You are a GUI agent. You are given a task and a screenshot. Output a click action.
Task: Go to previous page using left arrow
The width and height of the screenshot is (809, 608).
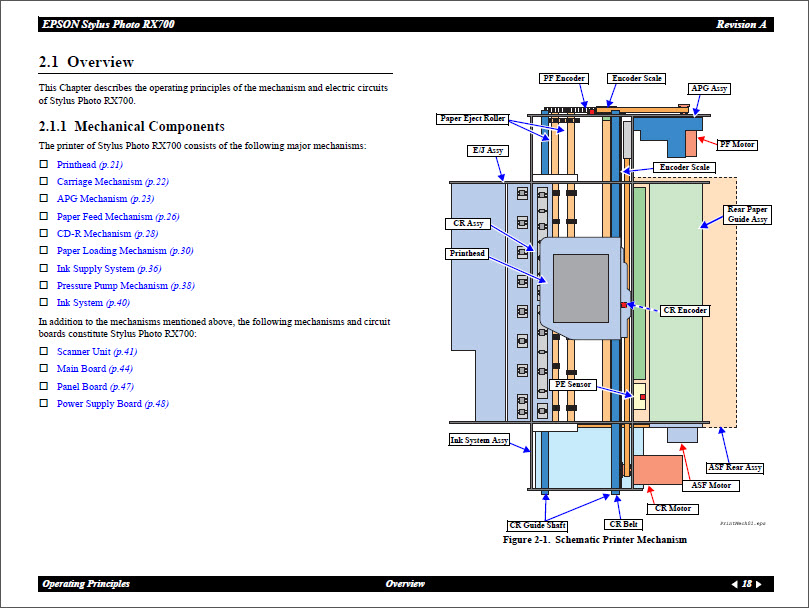(735, 584)
